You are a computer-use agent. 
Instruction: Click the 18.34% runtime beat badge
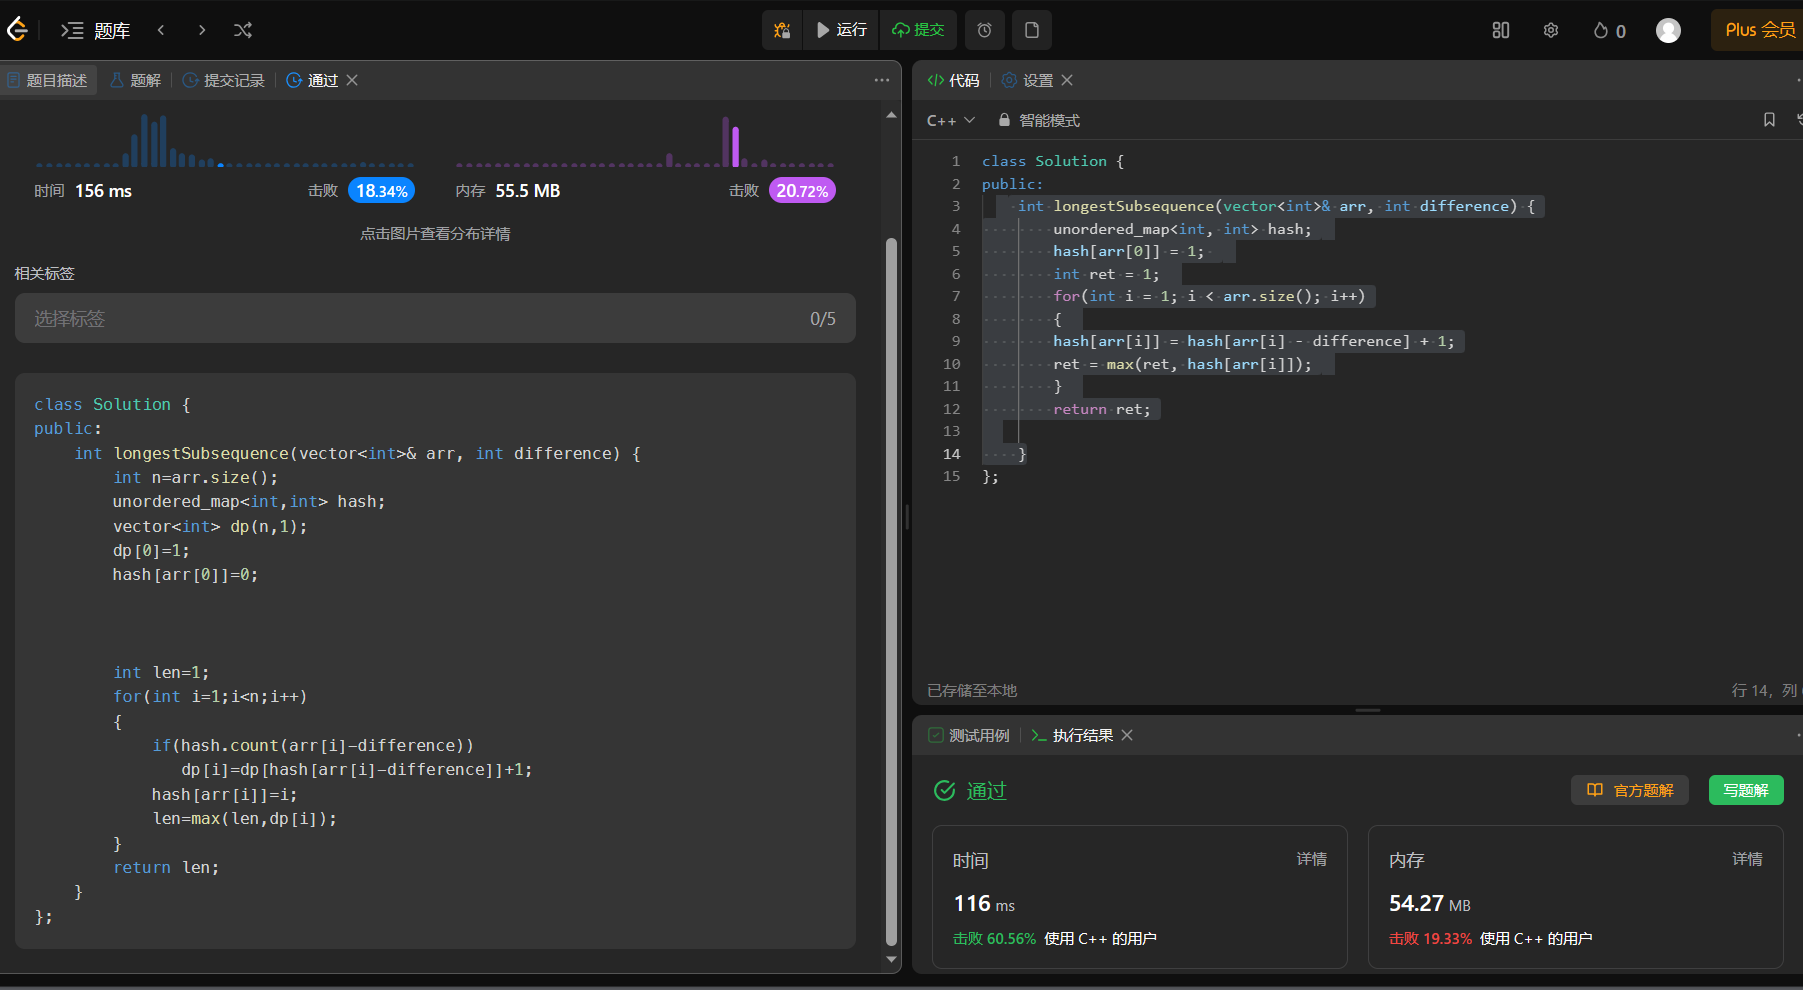click(x=381, y=191)
